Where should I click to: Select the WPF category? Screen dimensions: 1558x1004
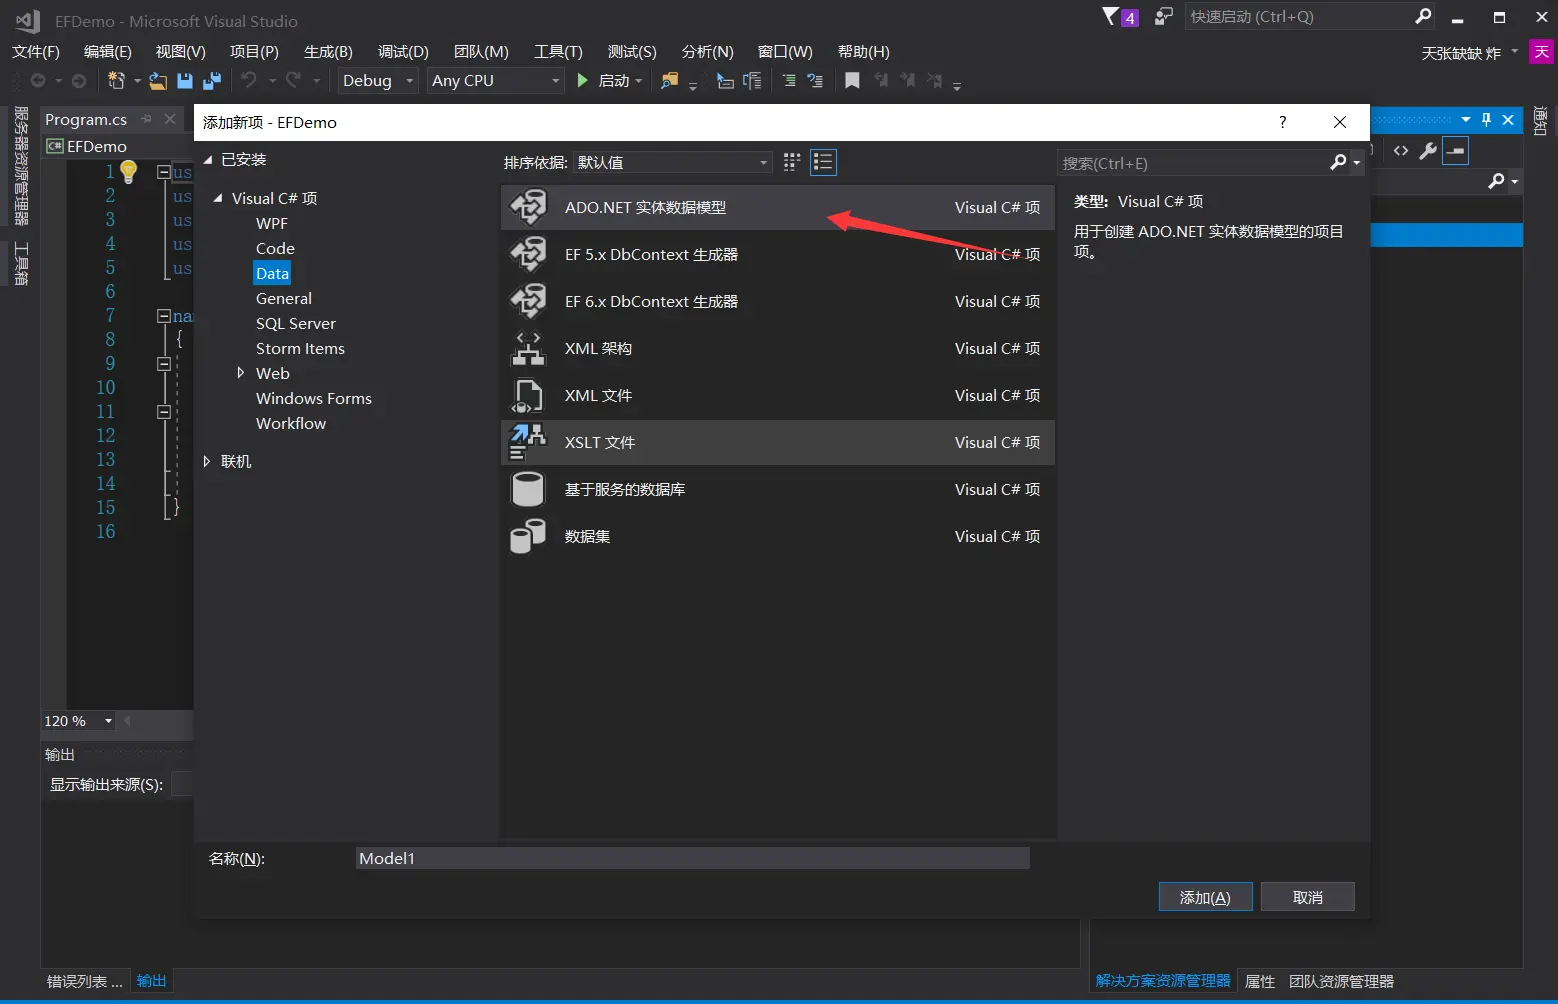(x=272, y=223)
